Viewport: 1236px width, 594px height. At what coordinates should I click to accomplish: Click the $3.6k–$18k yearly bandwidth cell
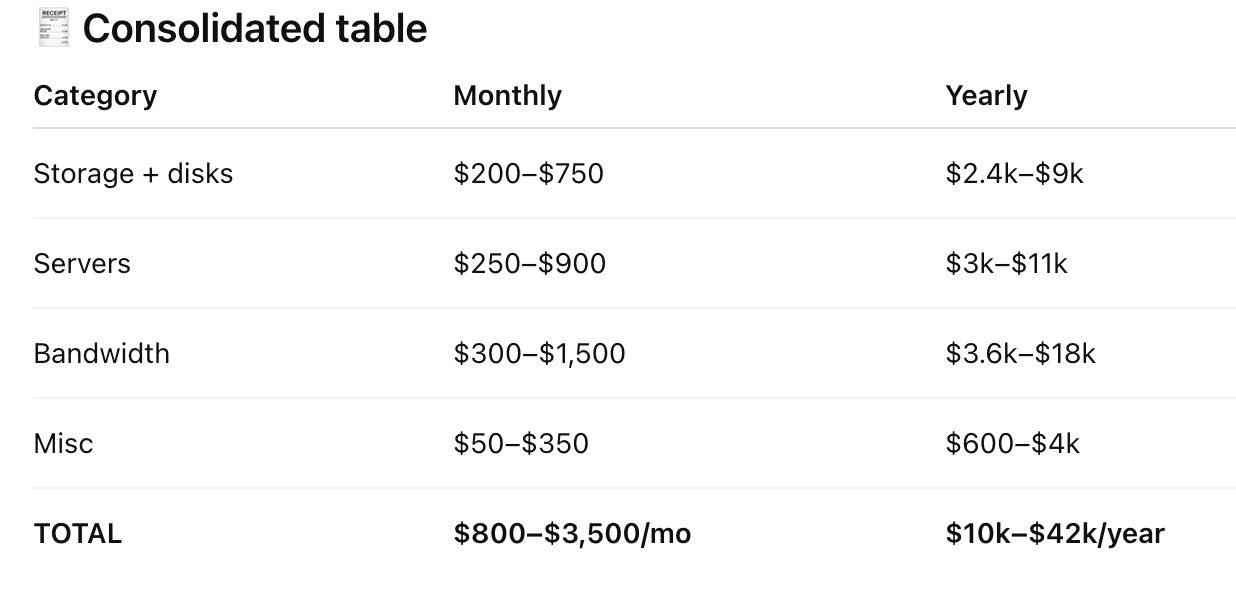click(x=1020, y=354)
